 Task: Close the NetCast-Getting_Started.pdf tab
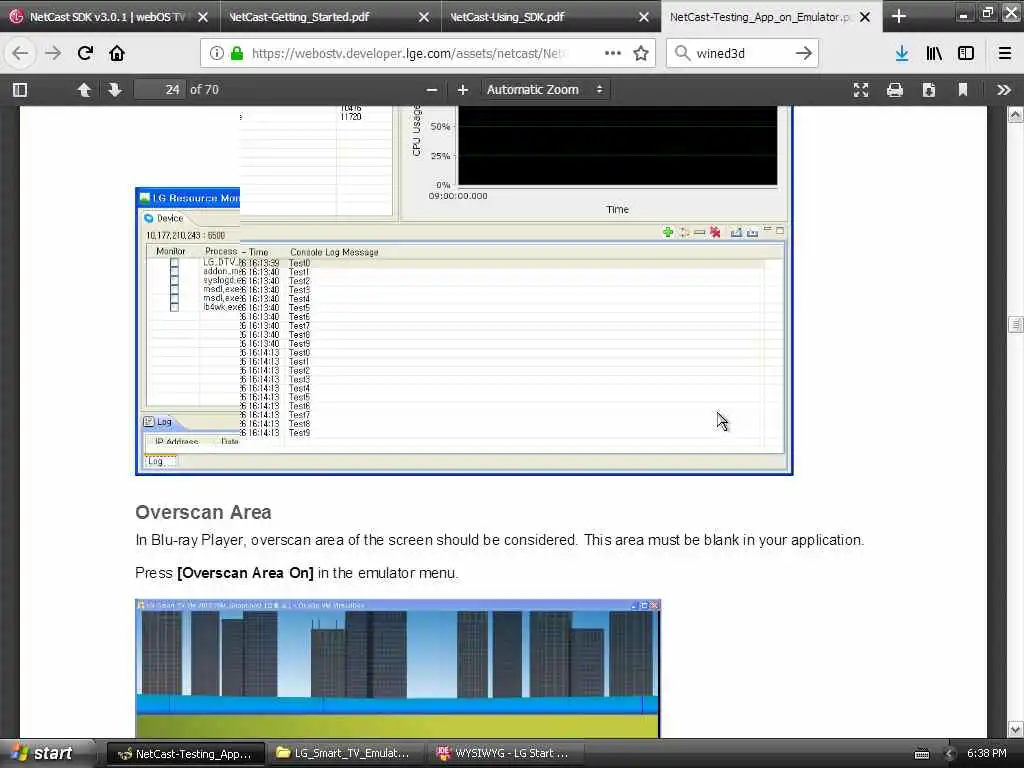[x=424, y=17]
